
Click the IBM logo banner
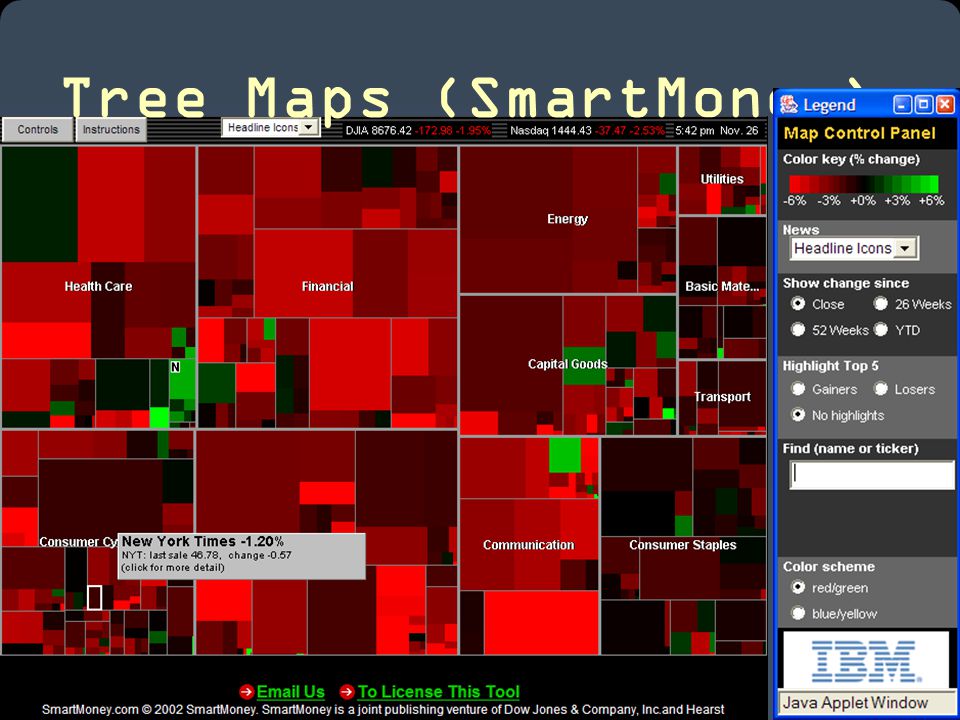[x=866, y=661]
